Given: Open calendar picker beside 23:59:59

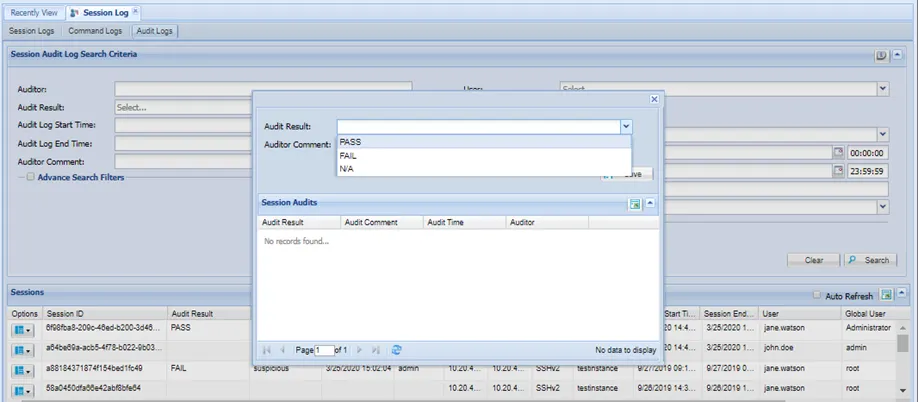Looking at the screenshot, I should [x=838, y=171].
